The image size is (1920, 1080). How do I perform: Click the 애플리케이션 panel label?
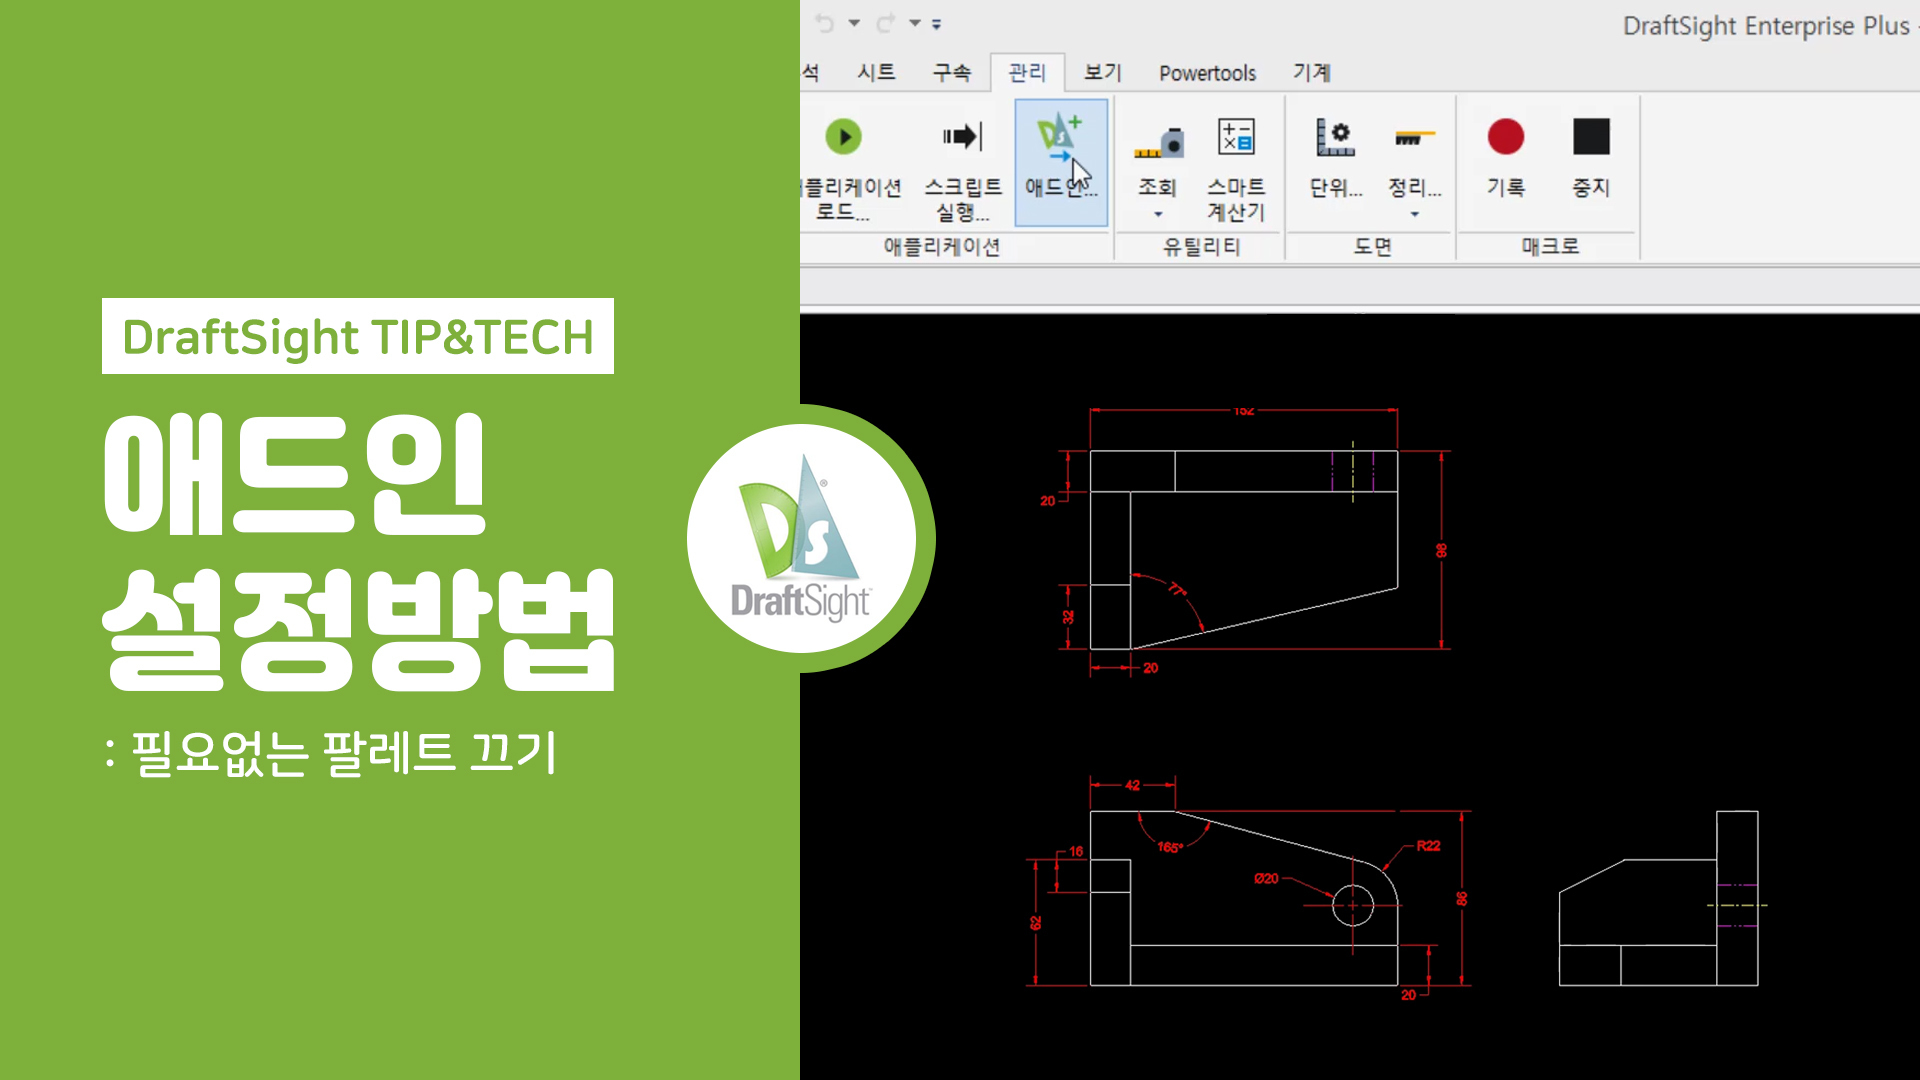[941, 247]
